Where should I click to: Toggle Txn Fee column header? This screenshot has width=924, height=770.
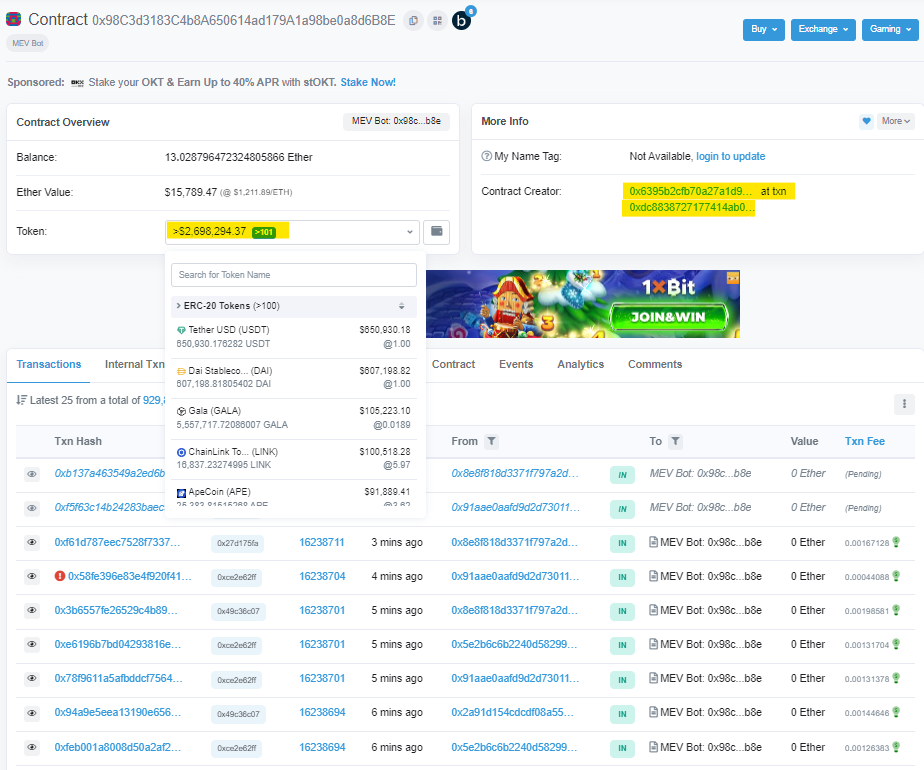coord(864,441)
